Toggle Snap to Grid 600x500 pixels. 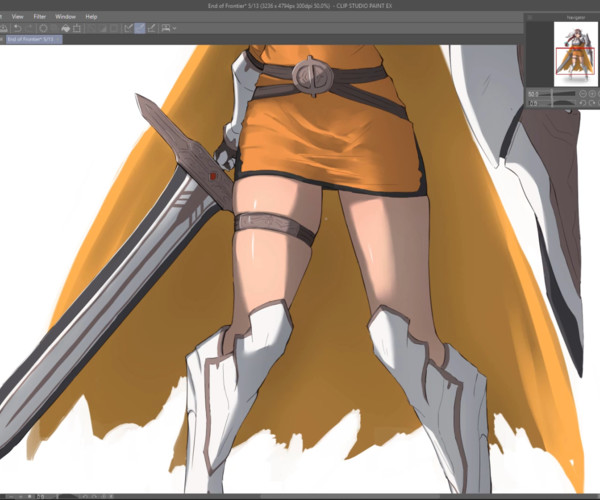click(x=151, y=28)
